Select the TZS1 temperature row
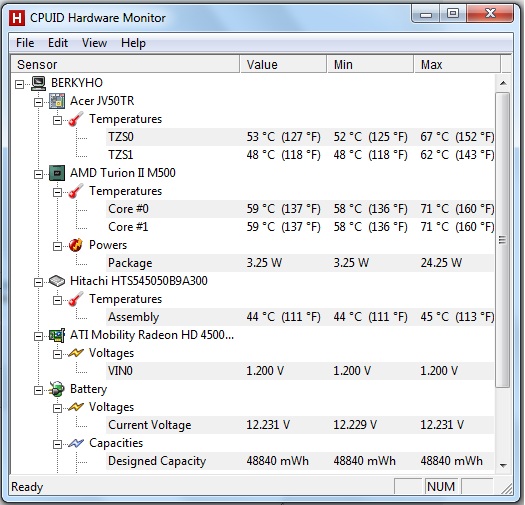525x505 pixels. 300,155
